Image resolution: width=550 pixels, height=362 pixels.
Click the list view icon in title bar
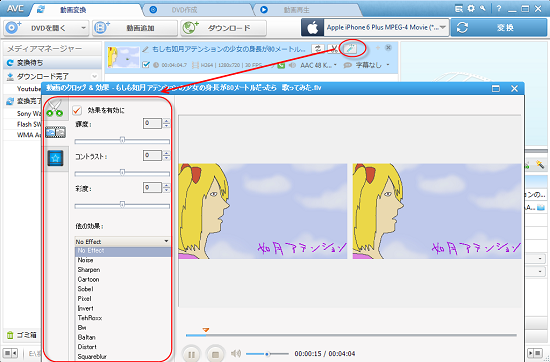click(x=458, y=8)
